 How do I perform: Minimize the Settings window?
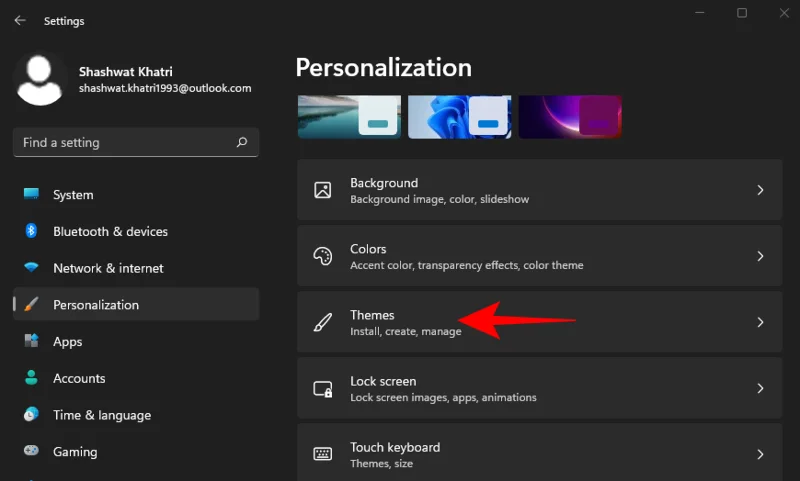pyautogui.click(x=699, y=13)
